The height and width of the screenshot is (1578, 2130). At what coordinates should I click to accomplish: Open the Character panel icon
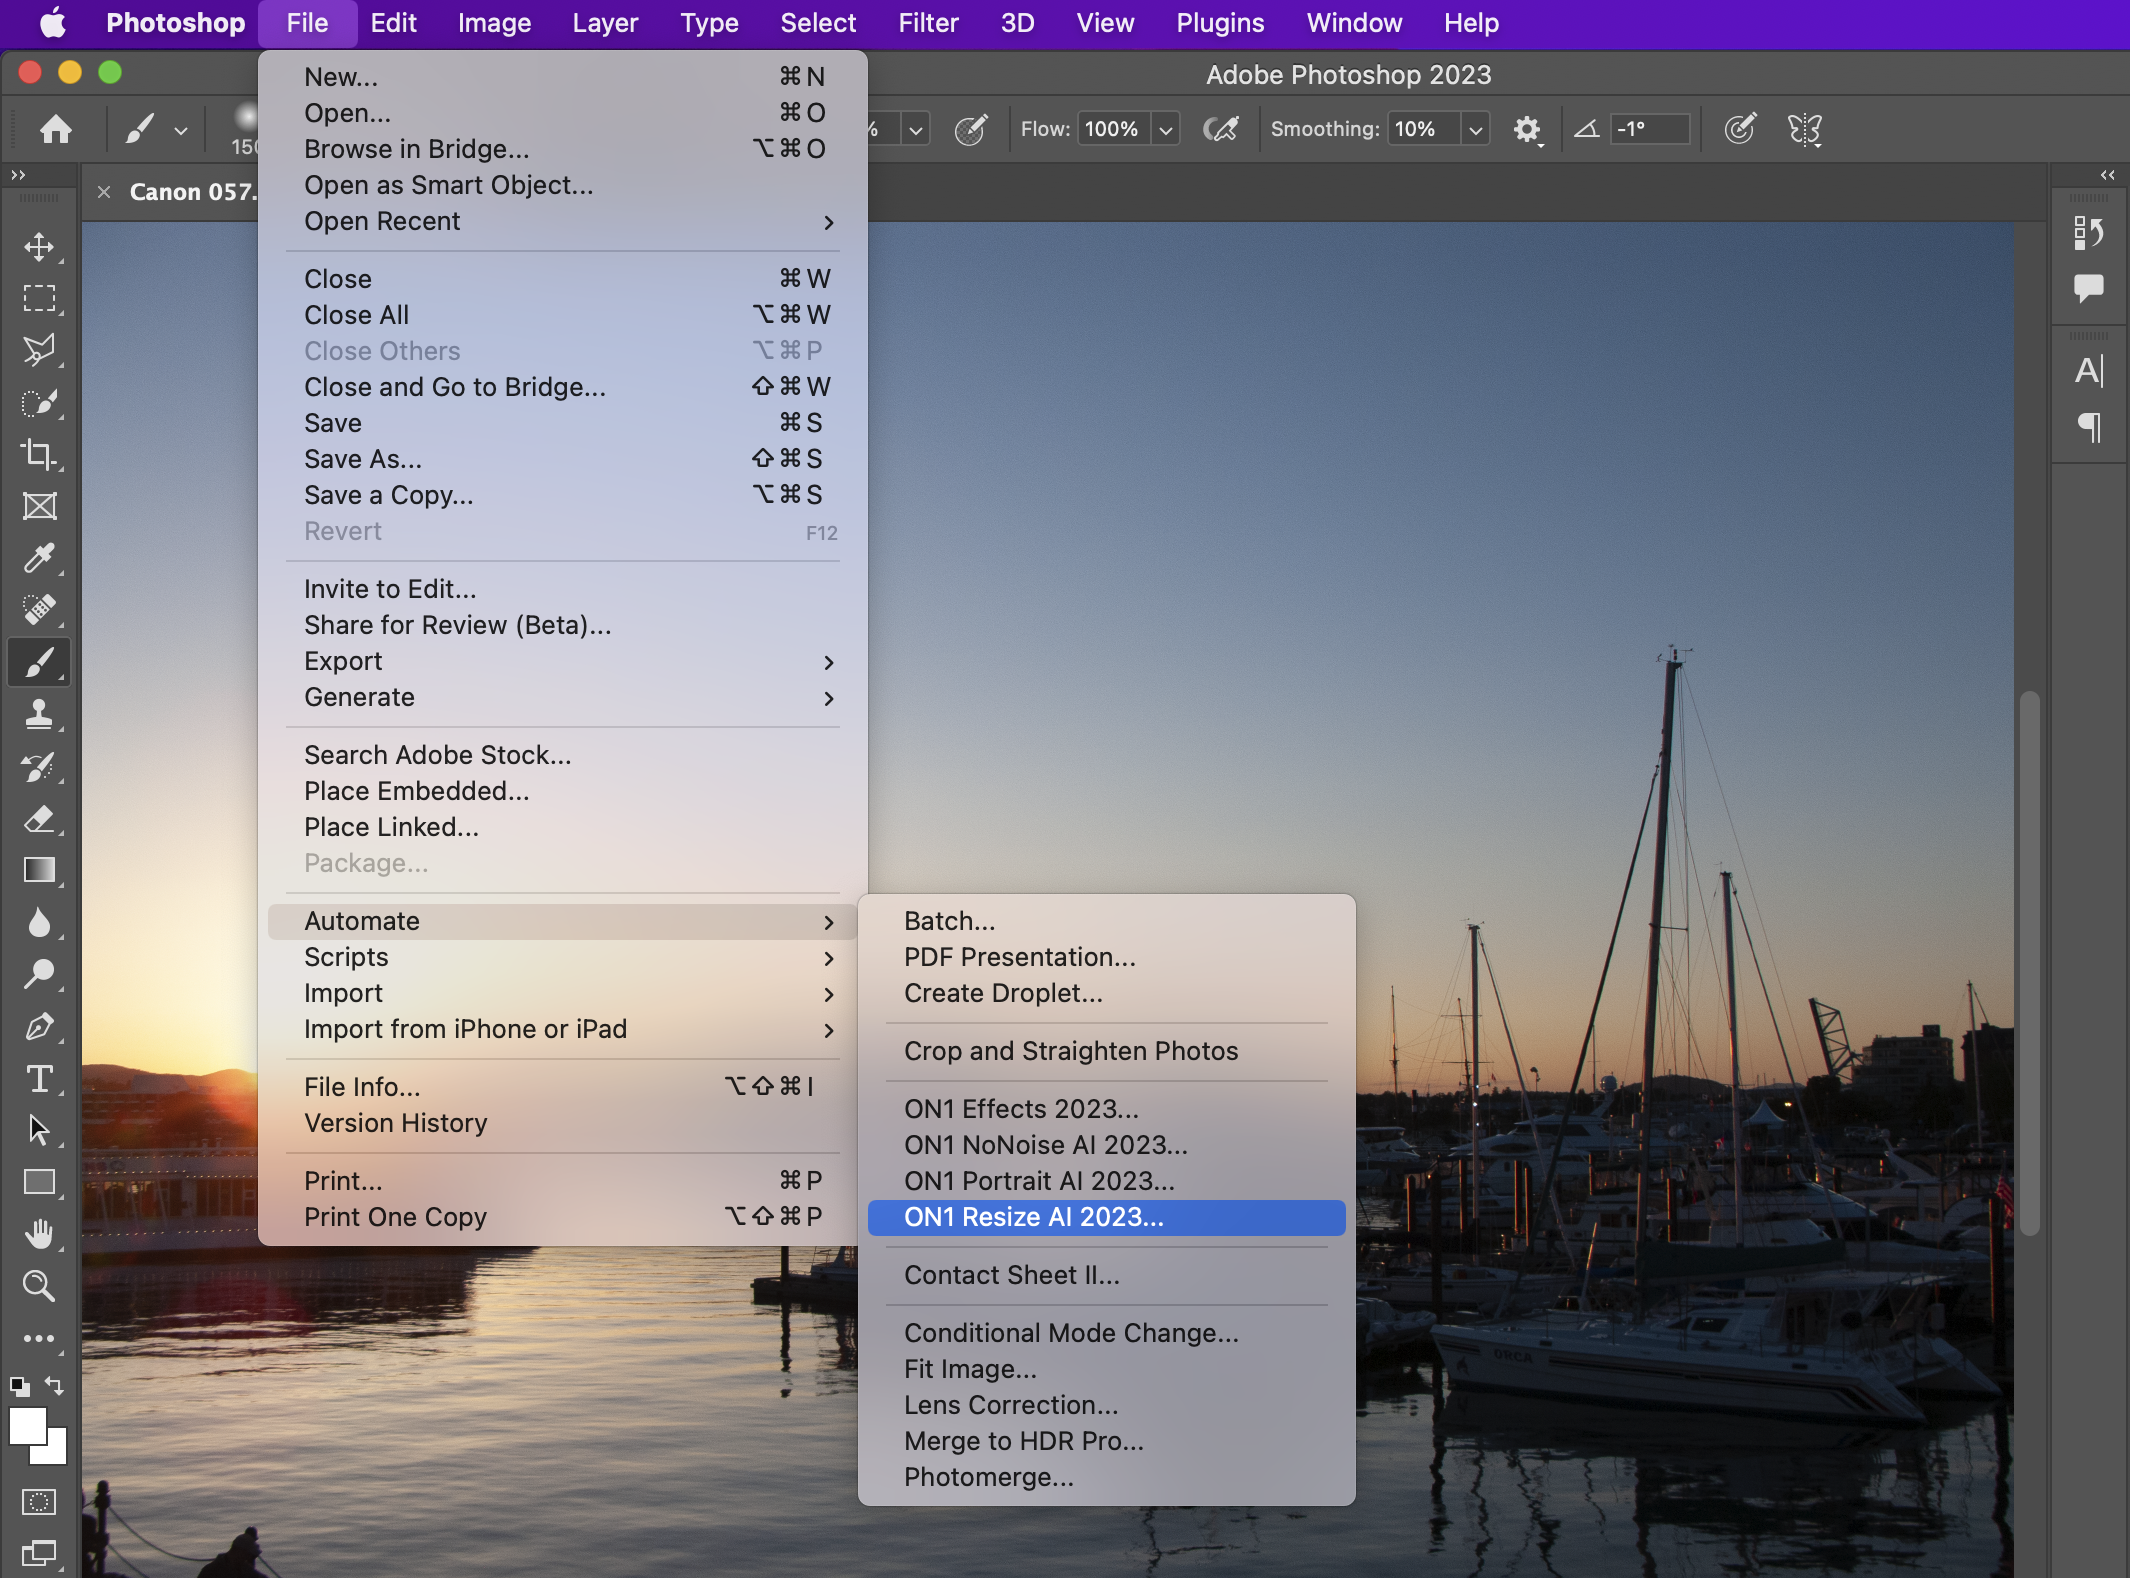(x=2089, y=371)
